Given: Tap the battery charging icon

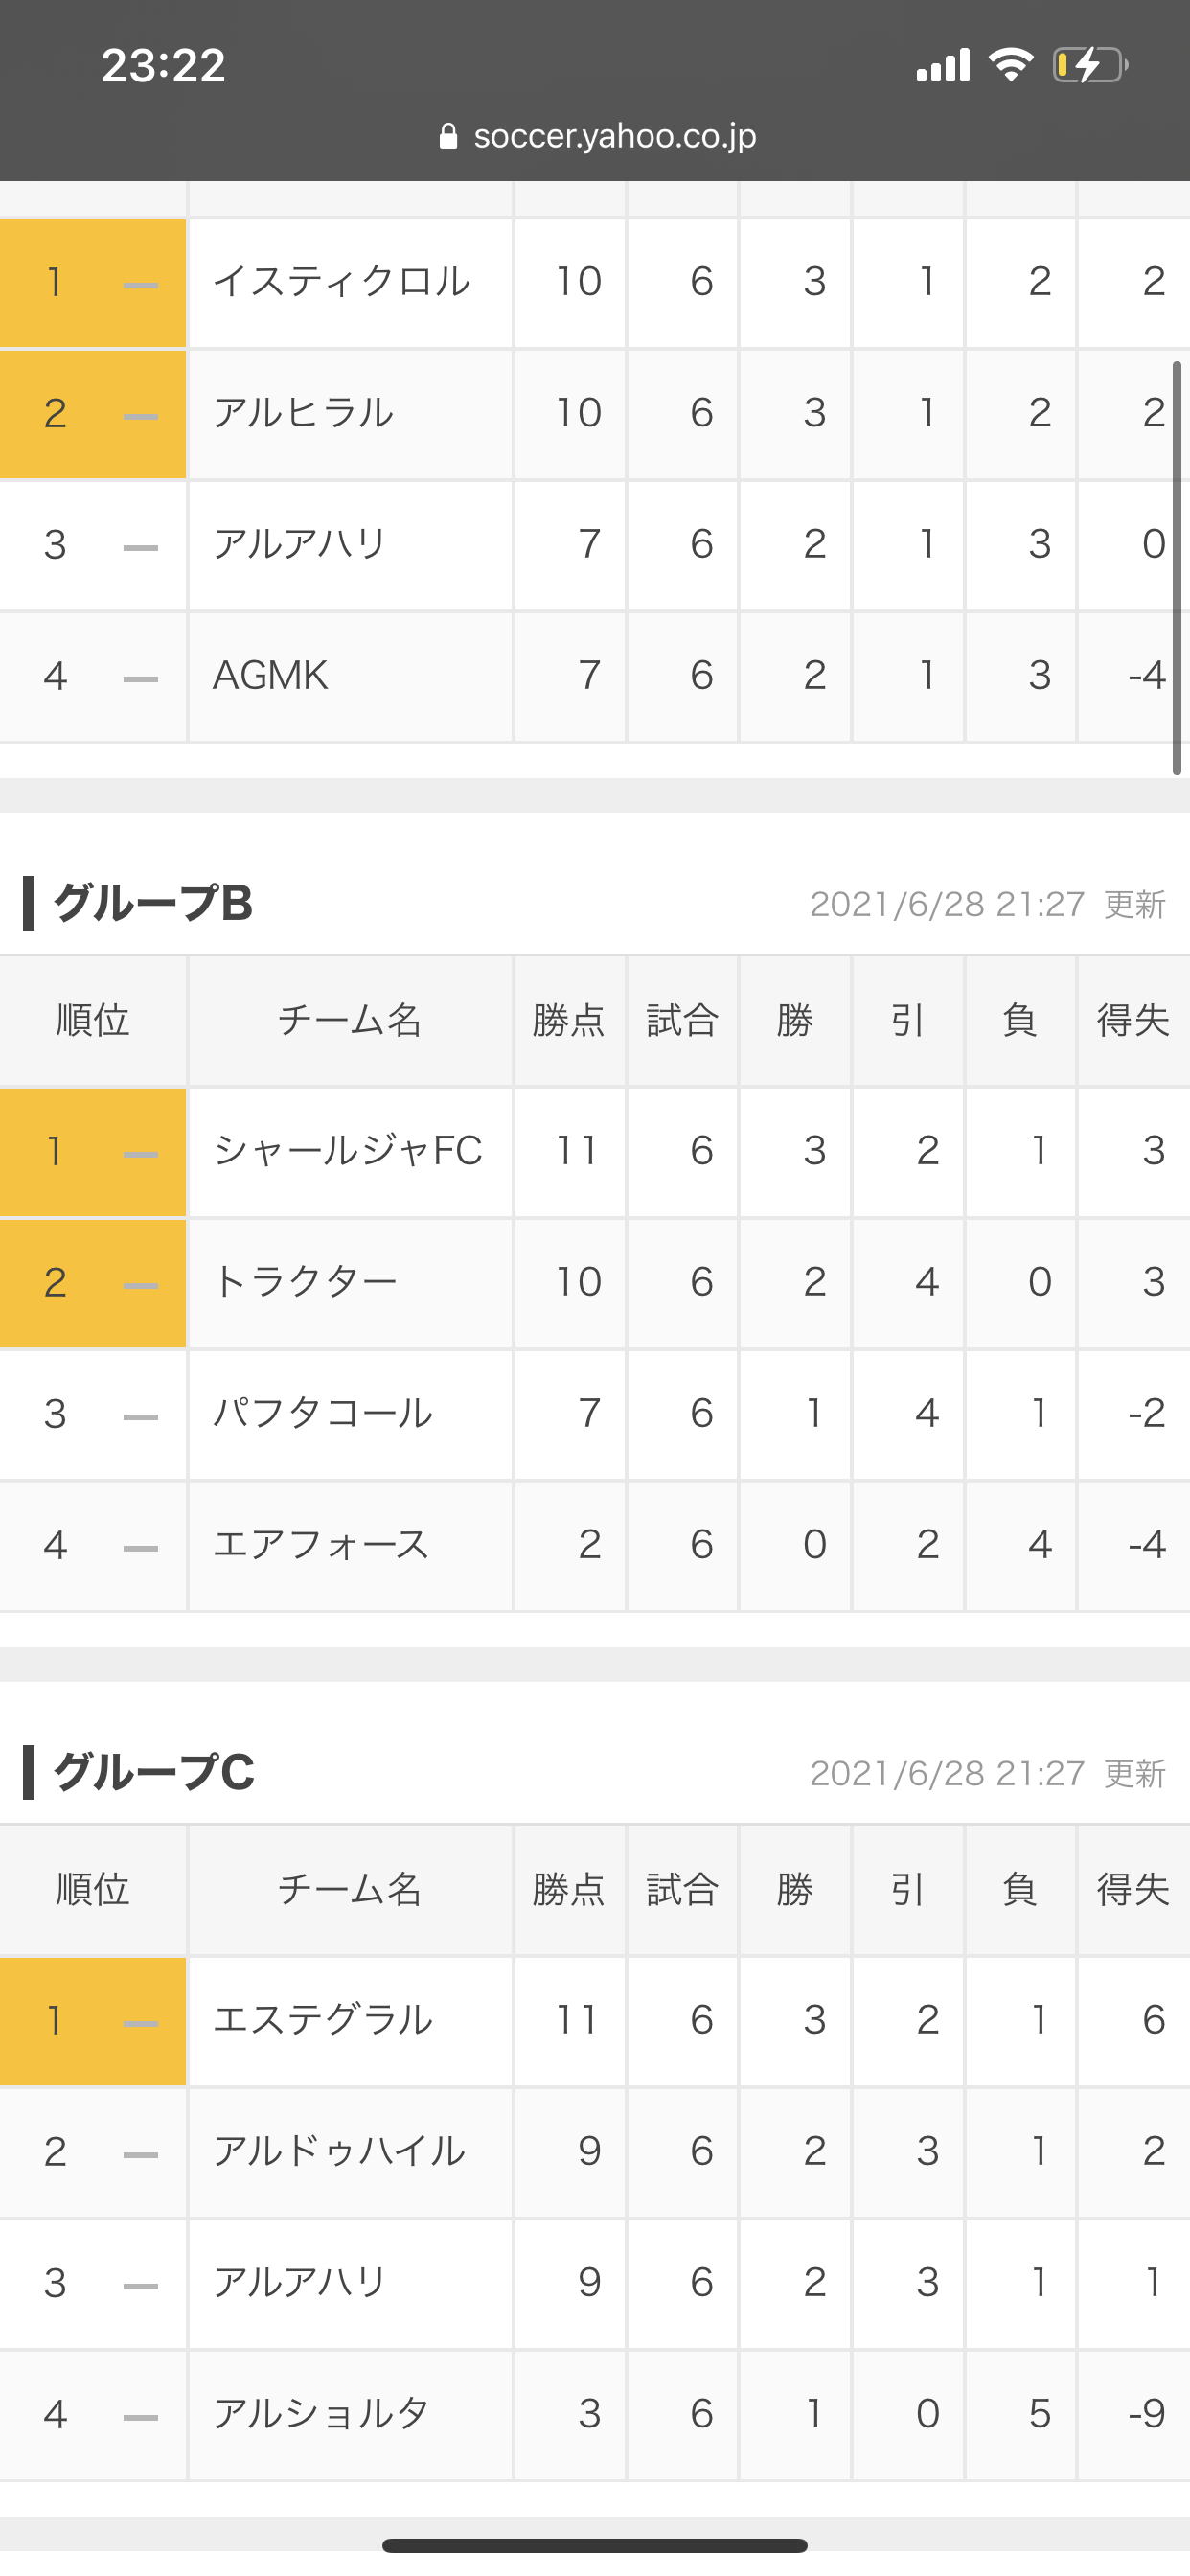Looking at the screenshot, I should click(x=1090, y=65).
